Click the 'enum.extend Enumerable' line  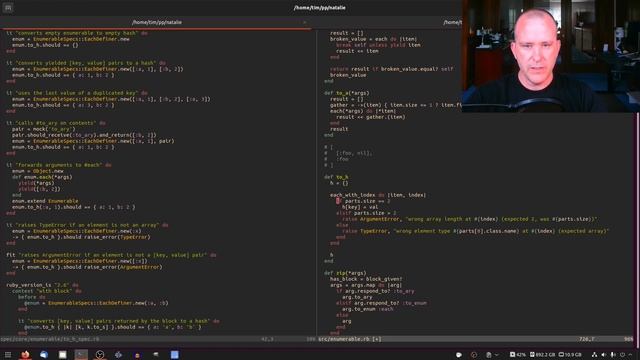click(x=45, y=201)
